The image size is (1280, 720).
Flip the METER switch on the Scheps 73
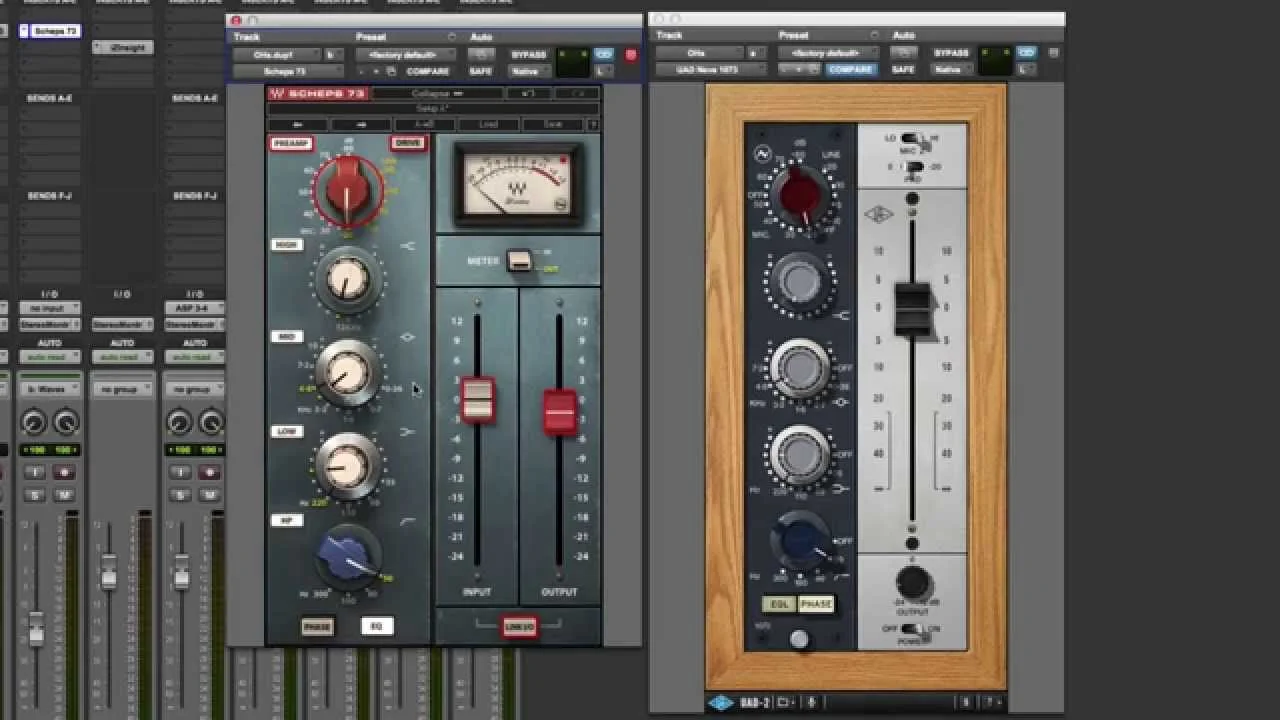pos(520,258)
